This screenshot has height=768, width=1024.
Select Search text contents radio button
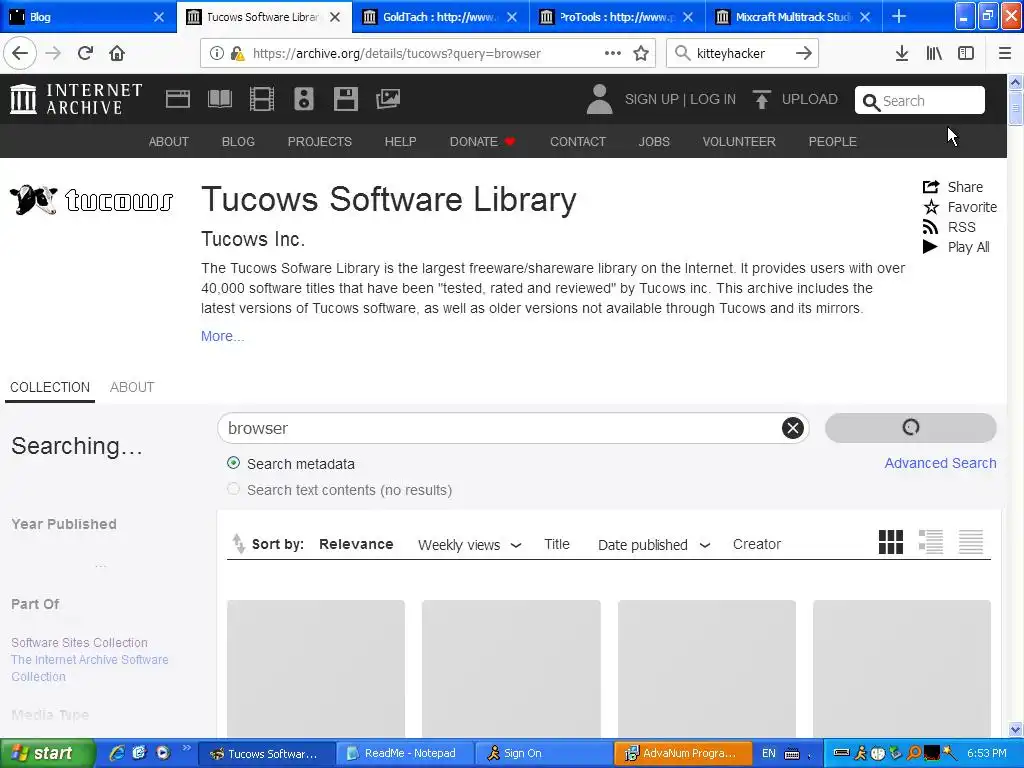233,489
